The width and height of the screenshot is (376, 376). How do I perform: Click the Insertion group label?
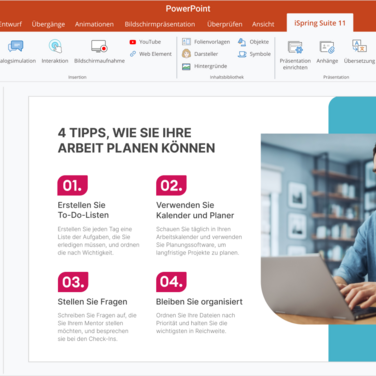pos(77,77)
